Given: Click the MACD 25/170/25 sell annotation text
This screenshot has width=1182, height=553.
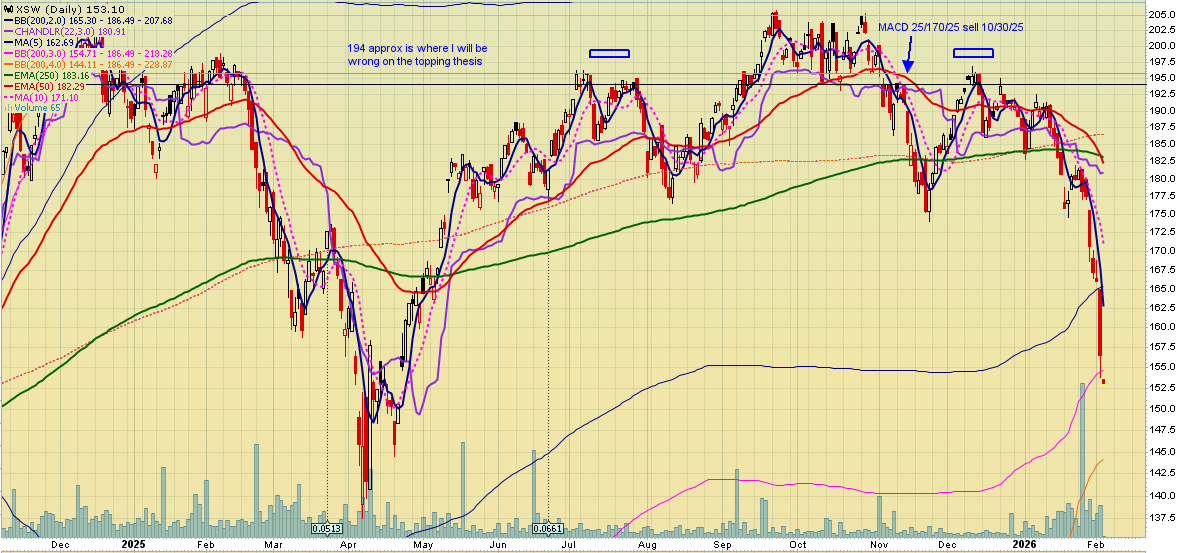Looking at the screenshot, I should tap(950, 27).
